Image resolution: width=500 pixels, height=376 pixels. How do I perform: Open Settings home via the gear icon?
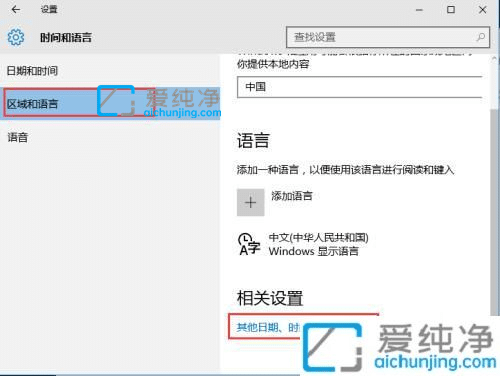click(15, 37)
